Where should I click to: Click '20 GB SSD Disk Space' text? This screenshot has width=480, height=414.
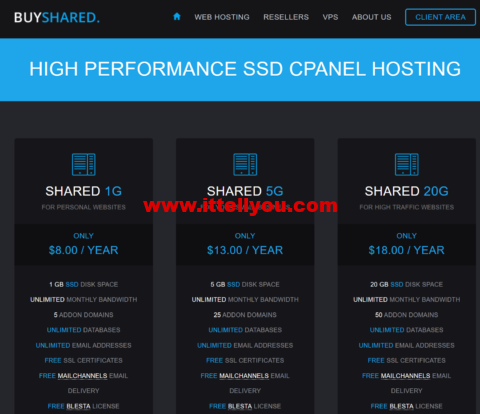(x=407, y=284)
